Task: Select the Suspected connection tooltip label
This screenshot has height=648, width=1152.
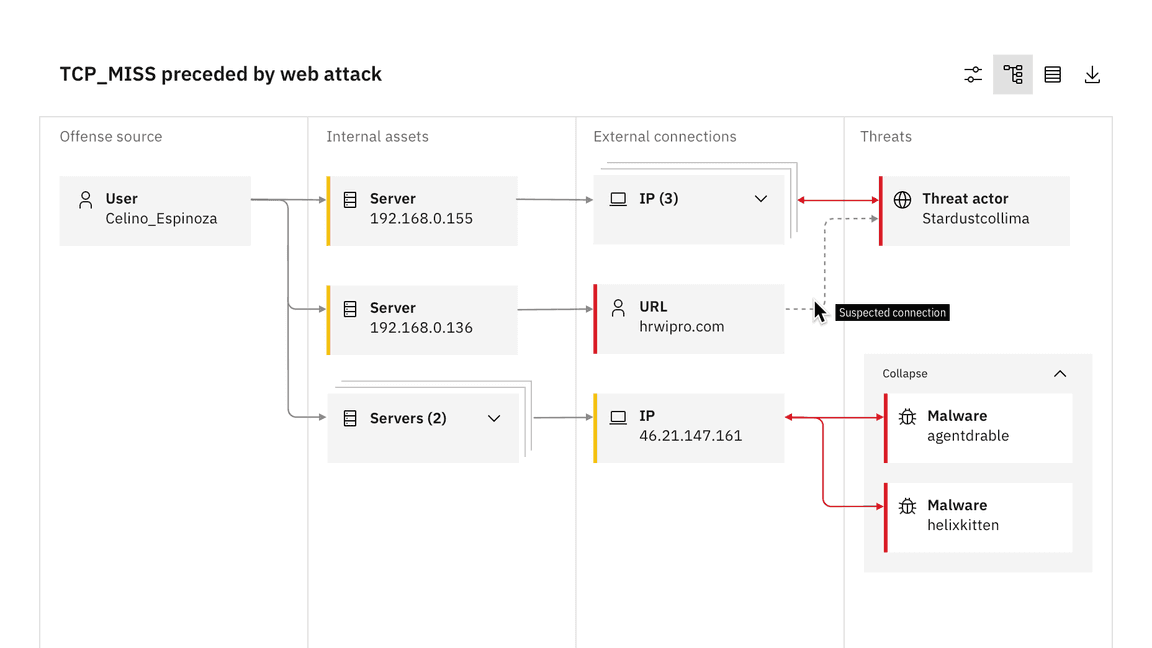Action: click(x=891, y=312)
